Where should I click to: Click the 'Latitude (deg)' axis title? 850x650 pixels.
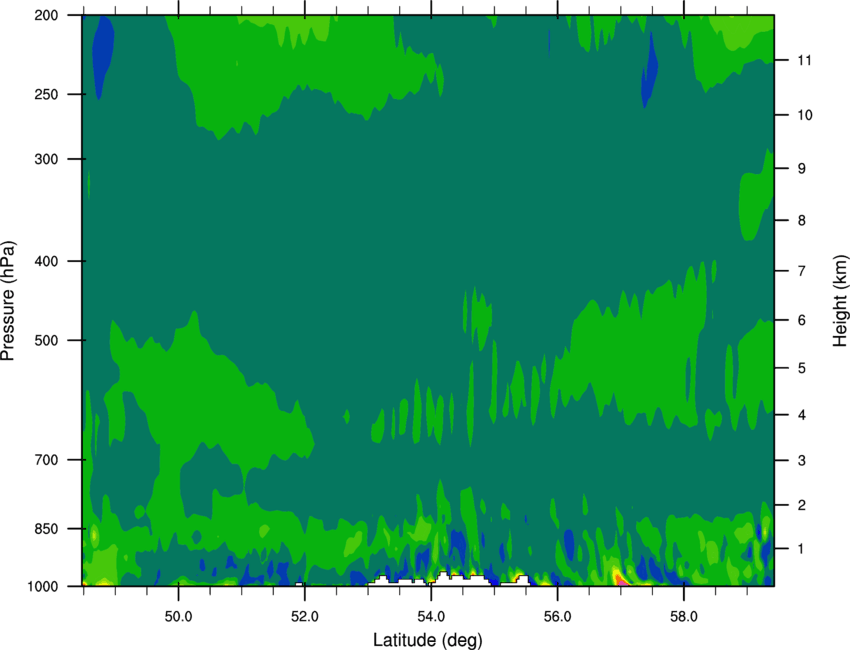(x=427, y=640)
